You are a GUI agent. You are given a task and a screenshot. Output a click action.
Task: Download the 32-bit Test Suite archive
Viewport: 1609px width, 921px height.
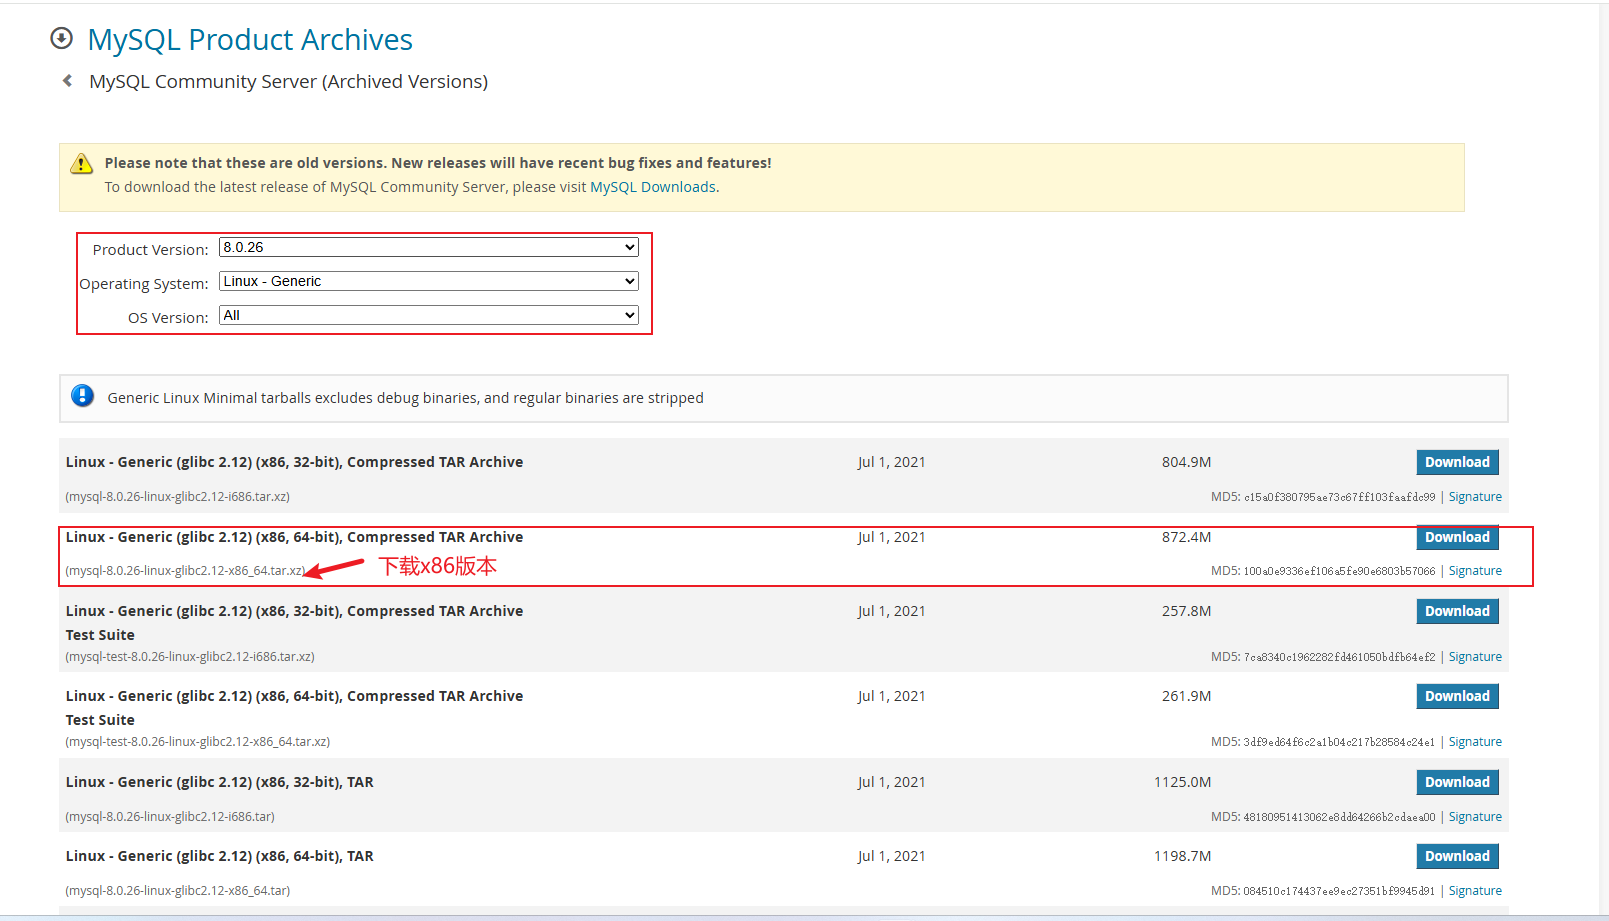[x=1456, y=611]
